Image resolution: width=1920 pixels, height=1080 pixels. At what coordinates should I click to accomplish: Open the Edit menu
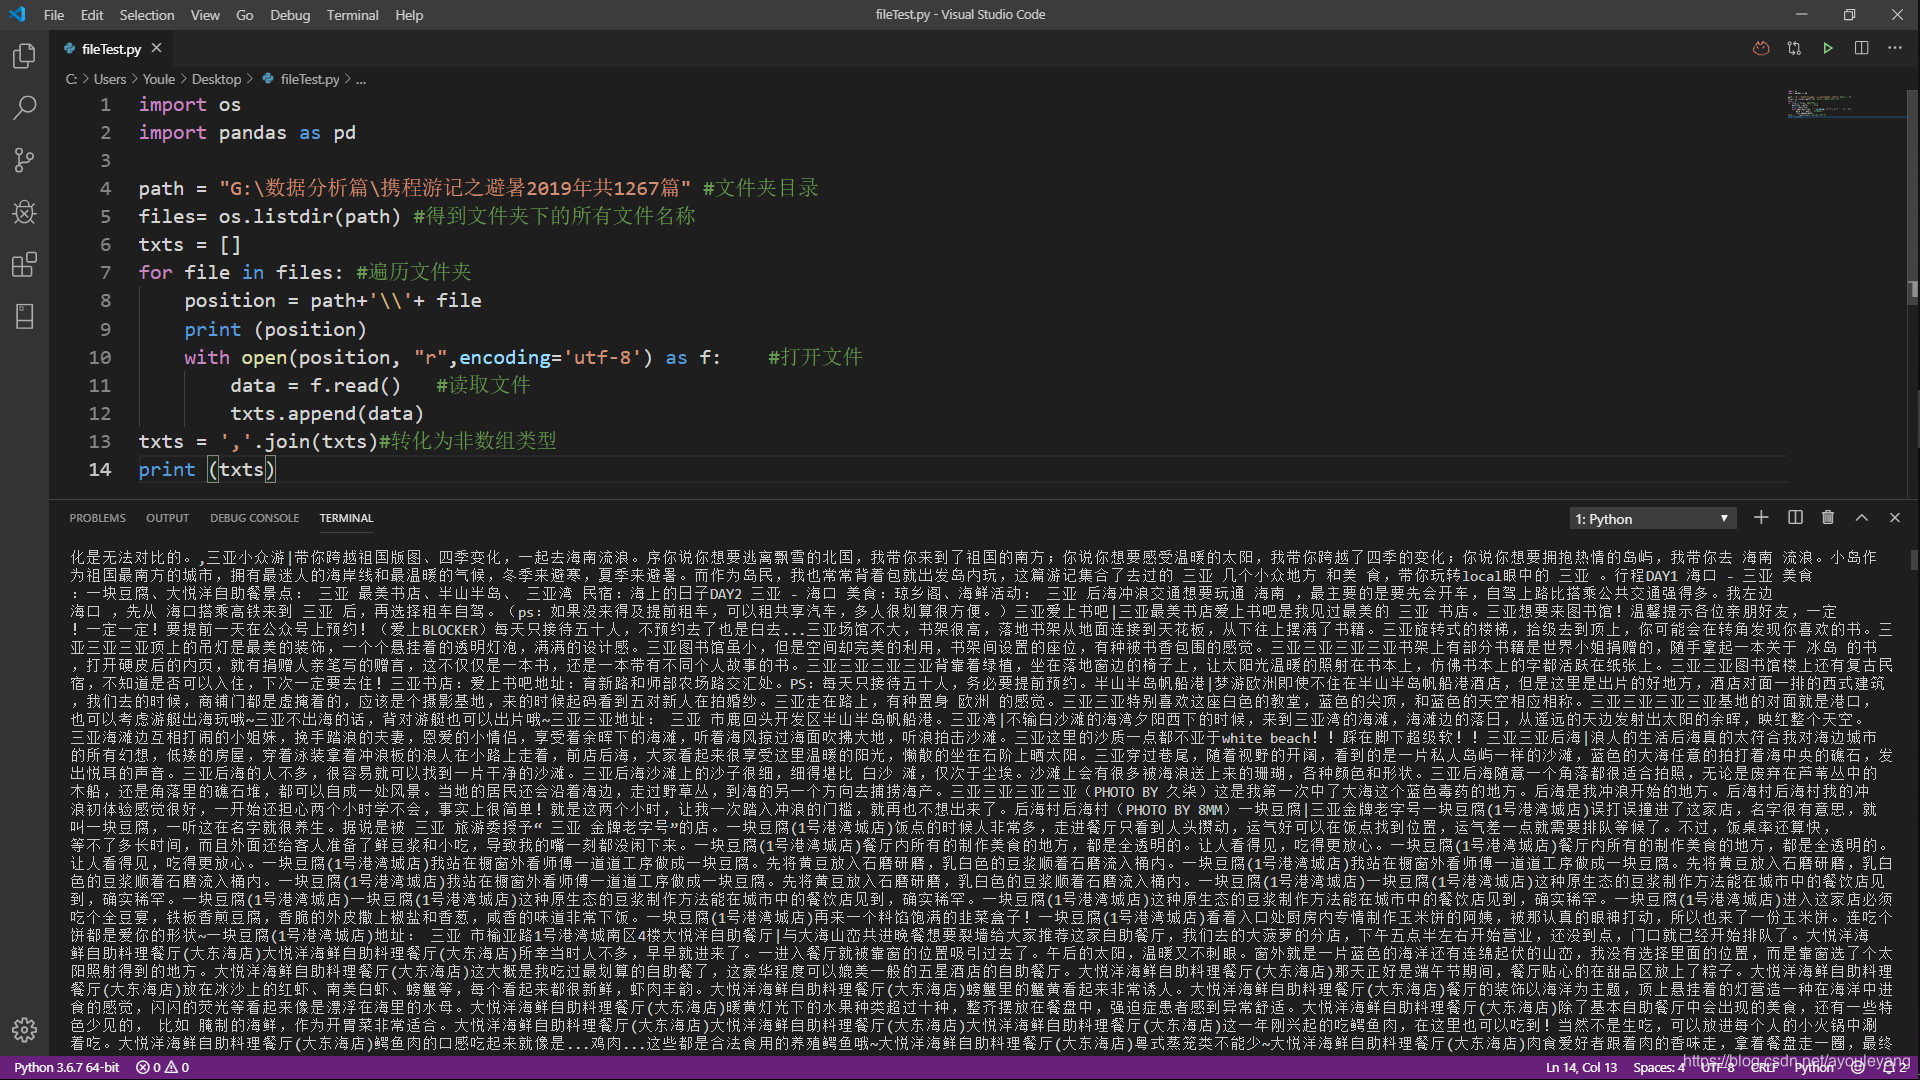click(92, 15)
